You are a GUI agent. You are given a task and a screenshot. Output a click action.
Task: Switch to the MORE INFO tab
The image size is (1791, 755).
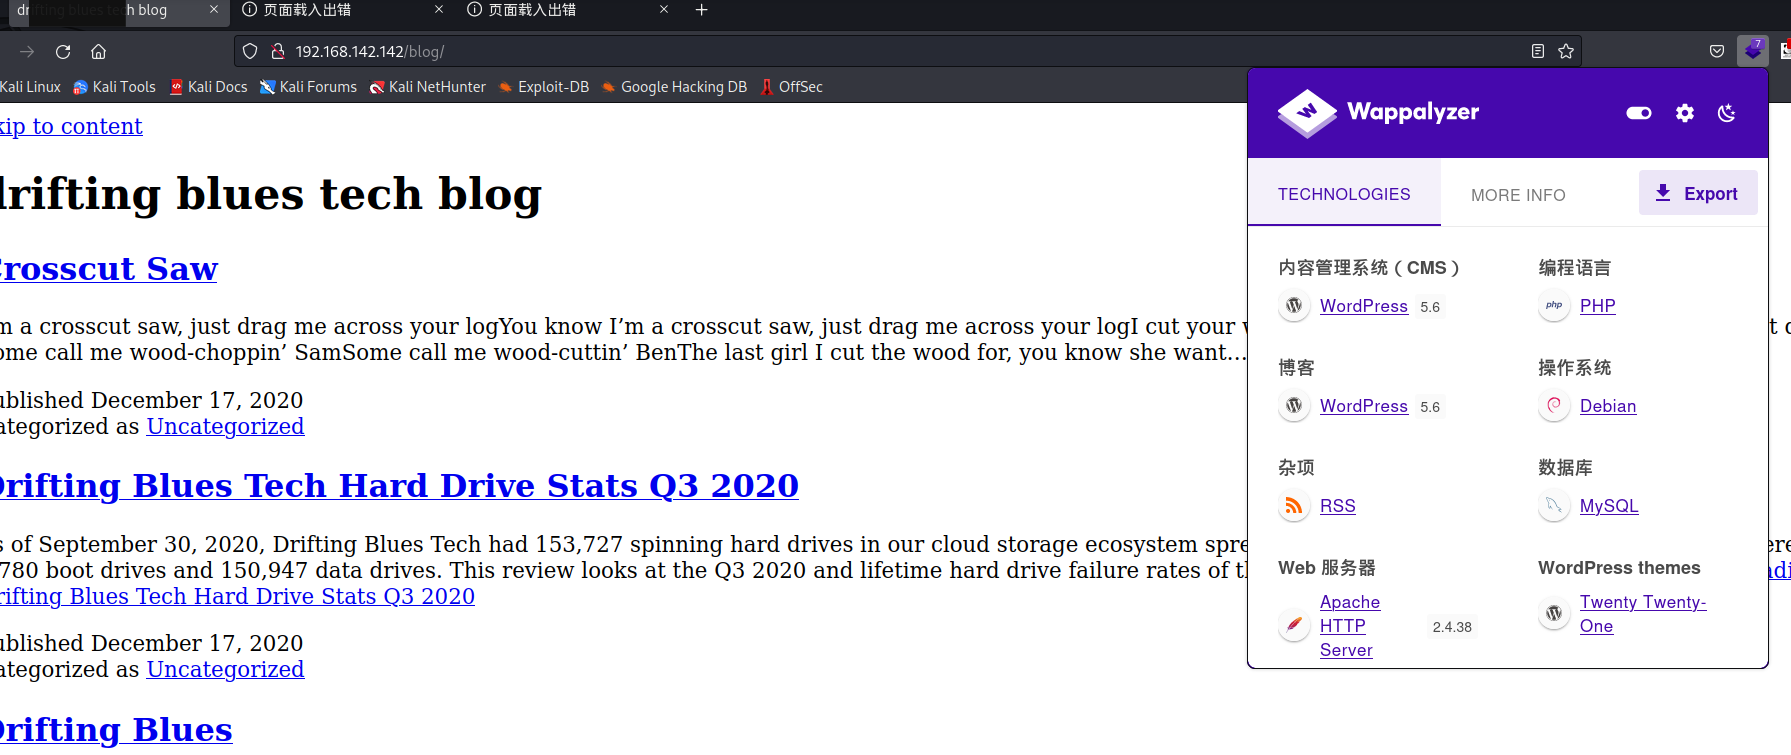point(1517,195)
